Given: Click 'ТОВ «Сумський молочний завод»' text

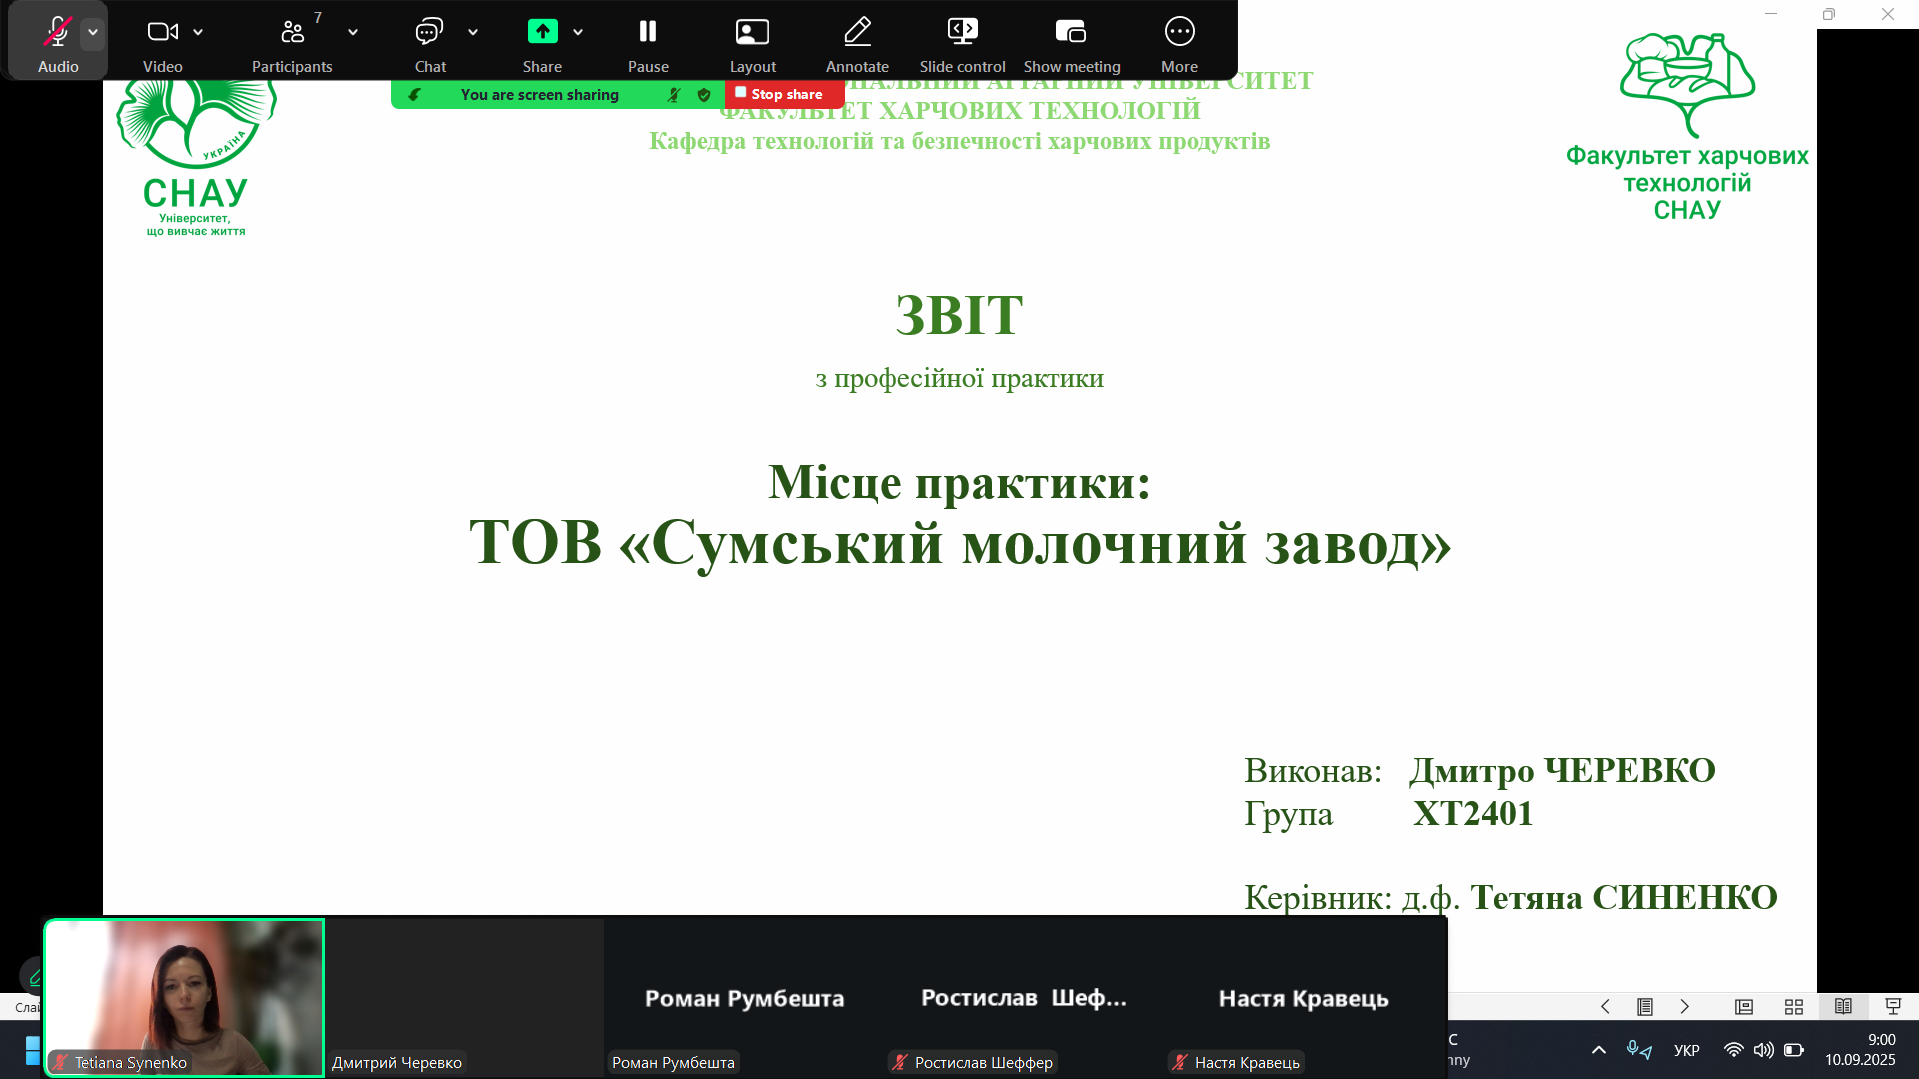Looking at the screenshot, I should pos(960,543).
